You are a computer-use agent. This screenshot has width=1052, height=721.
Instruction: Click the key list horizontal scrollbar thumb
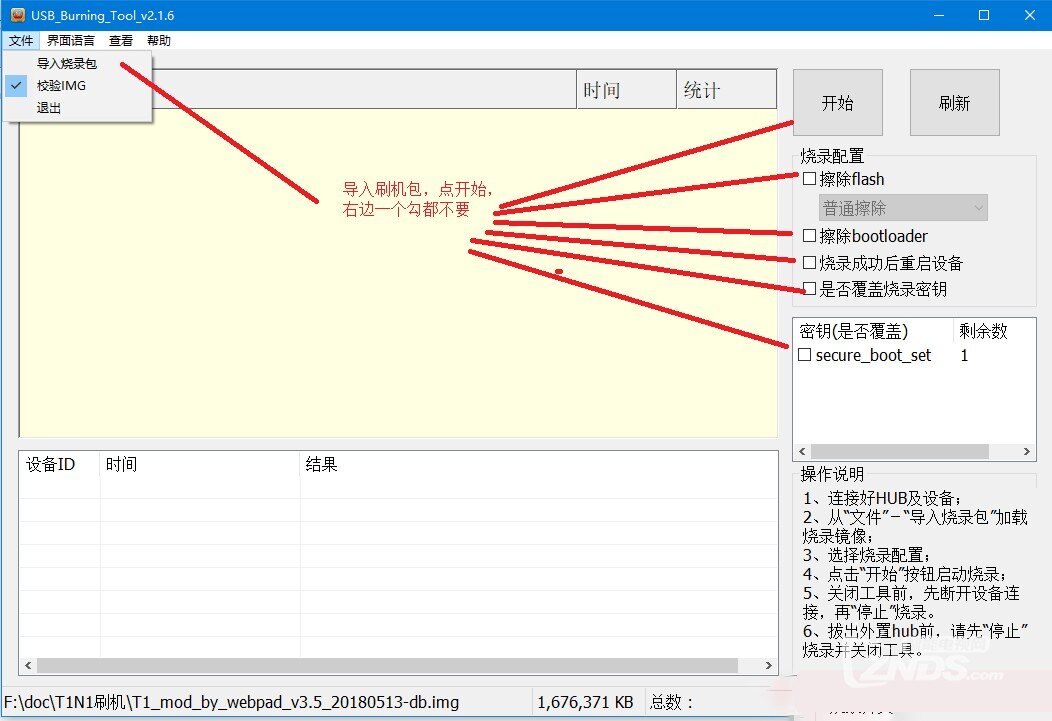point(900,451)
